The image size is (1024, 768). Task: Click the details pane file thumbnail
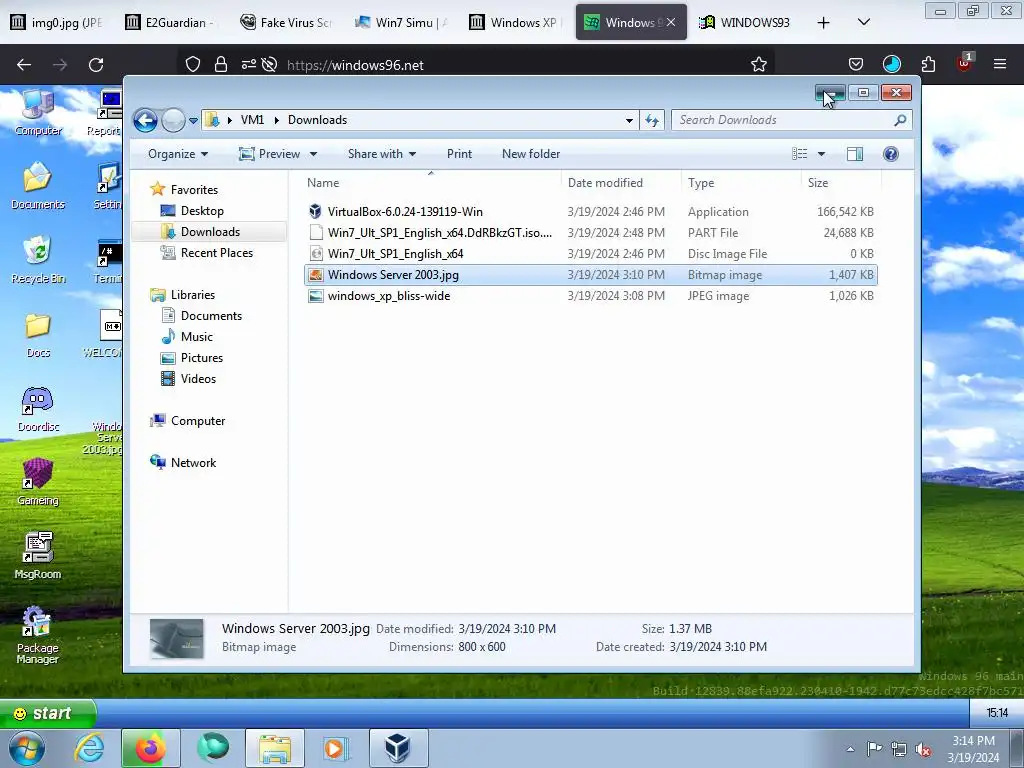[176, 639]
